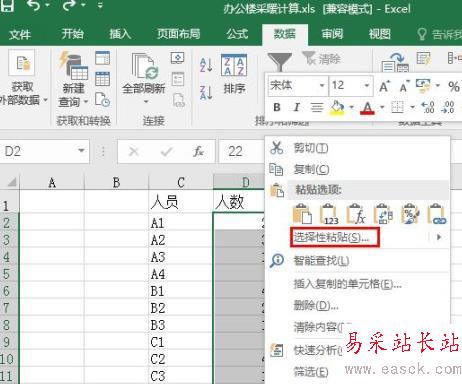Switch to the 页面布局 tab
The height and width of the screenshot is (384, 462).
[179, 34]
